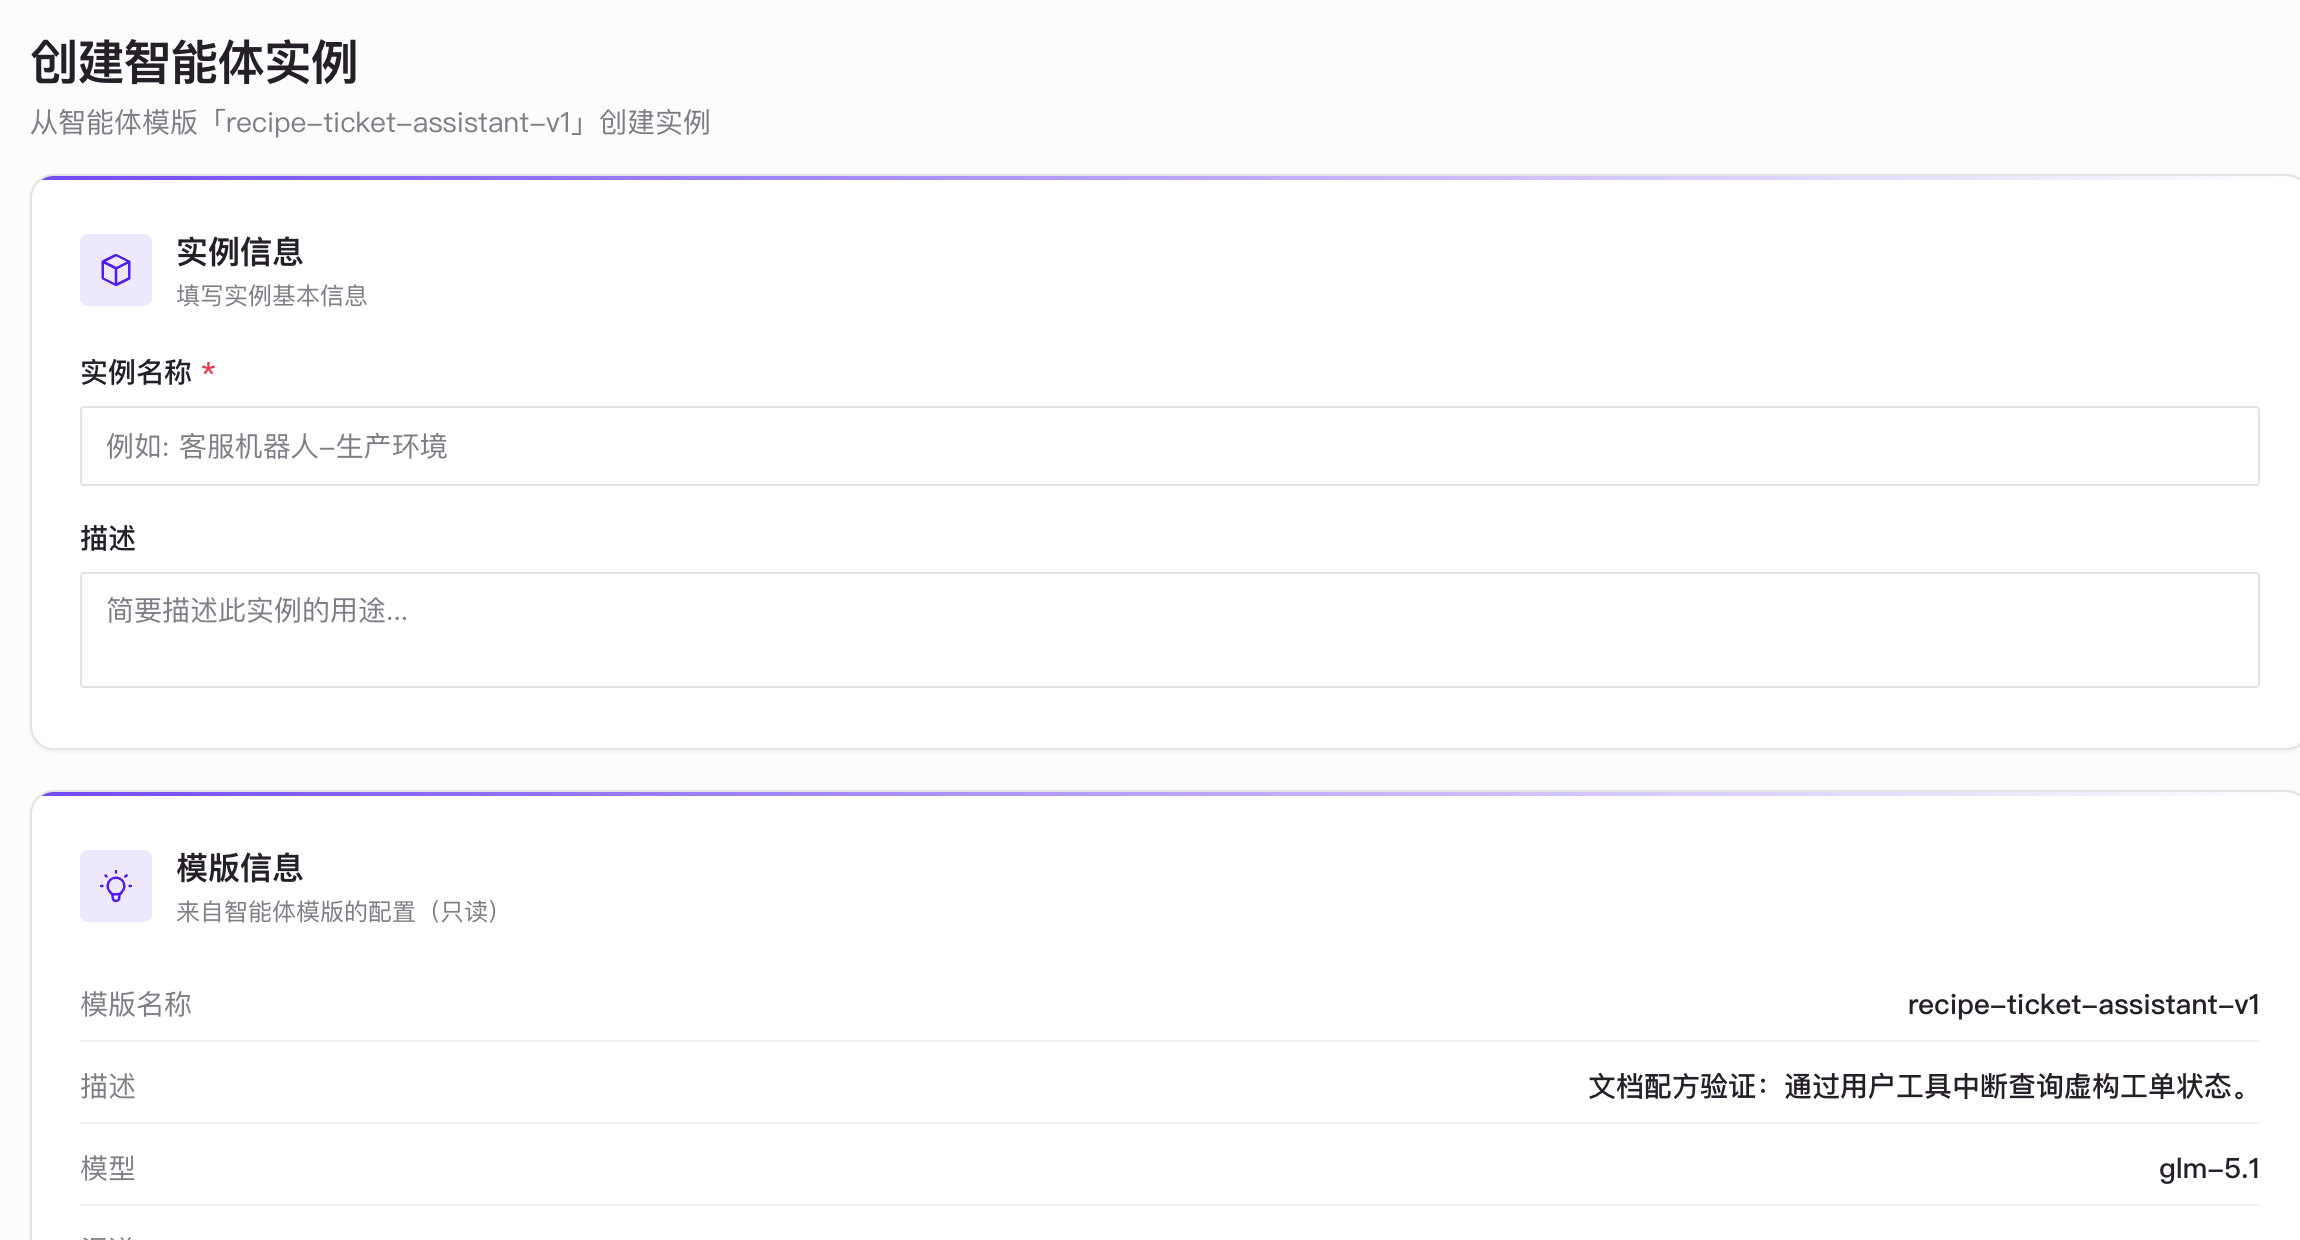Click the subtitle mentioning recipe-ticket-assistant-v1 创建实例
2300x1240 pixels.
coord(370,122)
